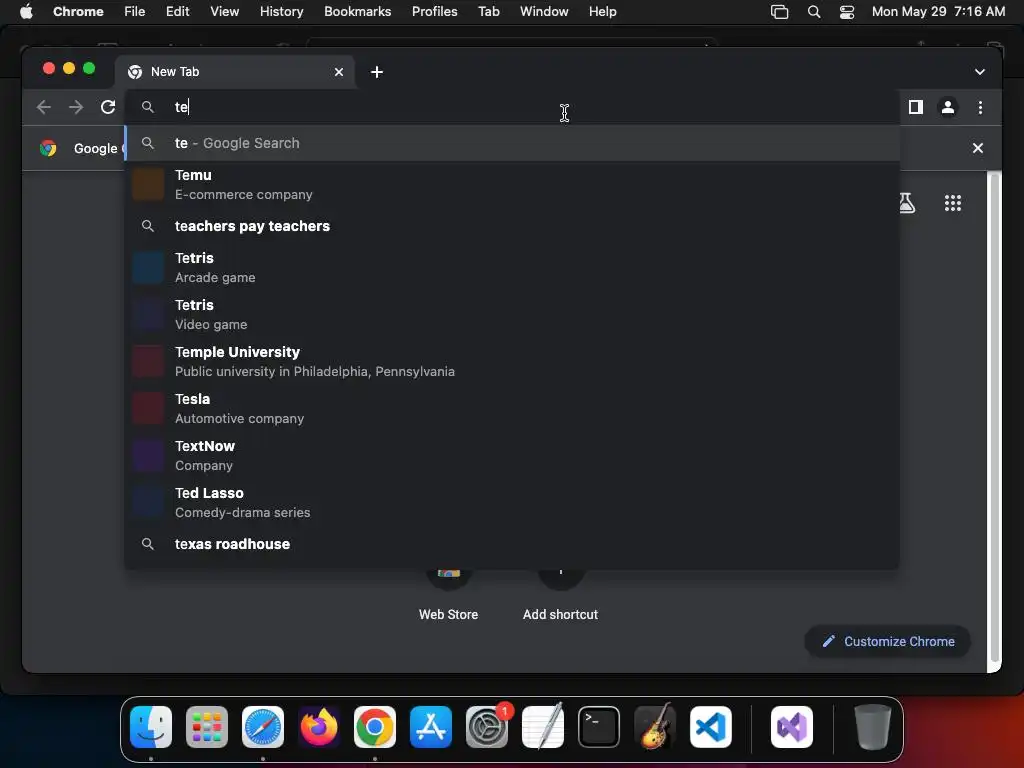Open the Apple menu

click(26, 11)
